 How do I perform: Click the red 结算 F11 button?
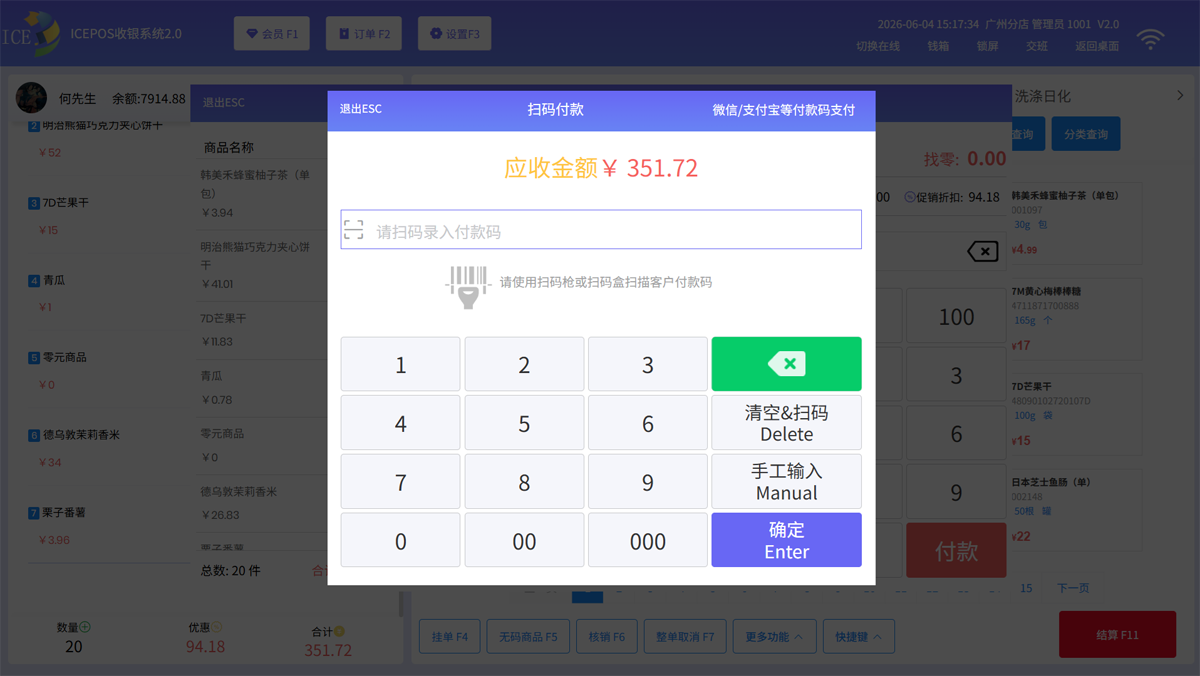1117,634
